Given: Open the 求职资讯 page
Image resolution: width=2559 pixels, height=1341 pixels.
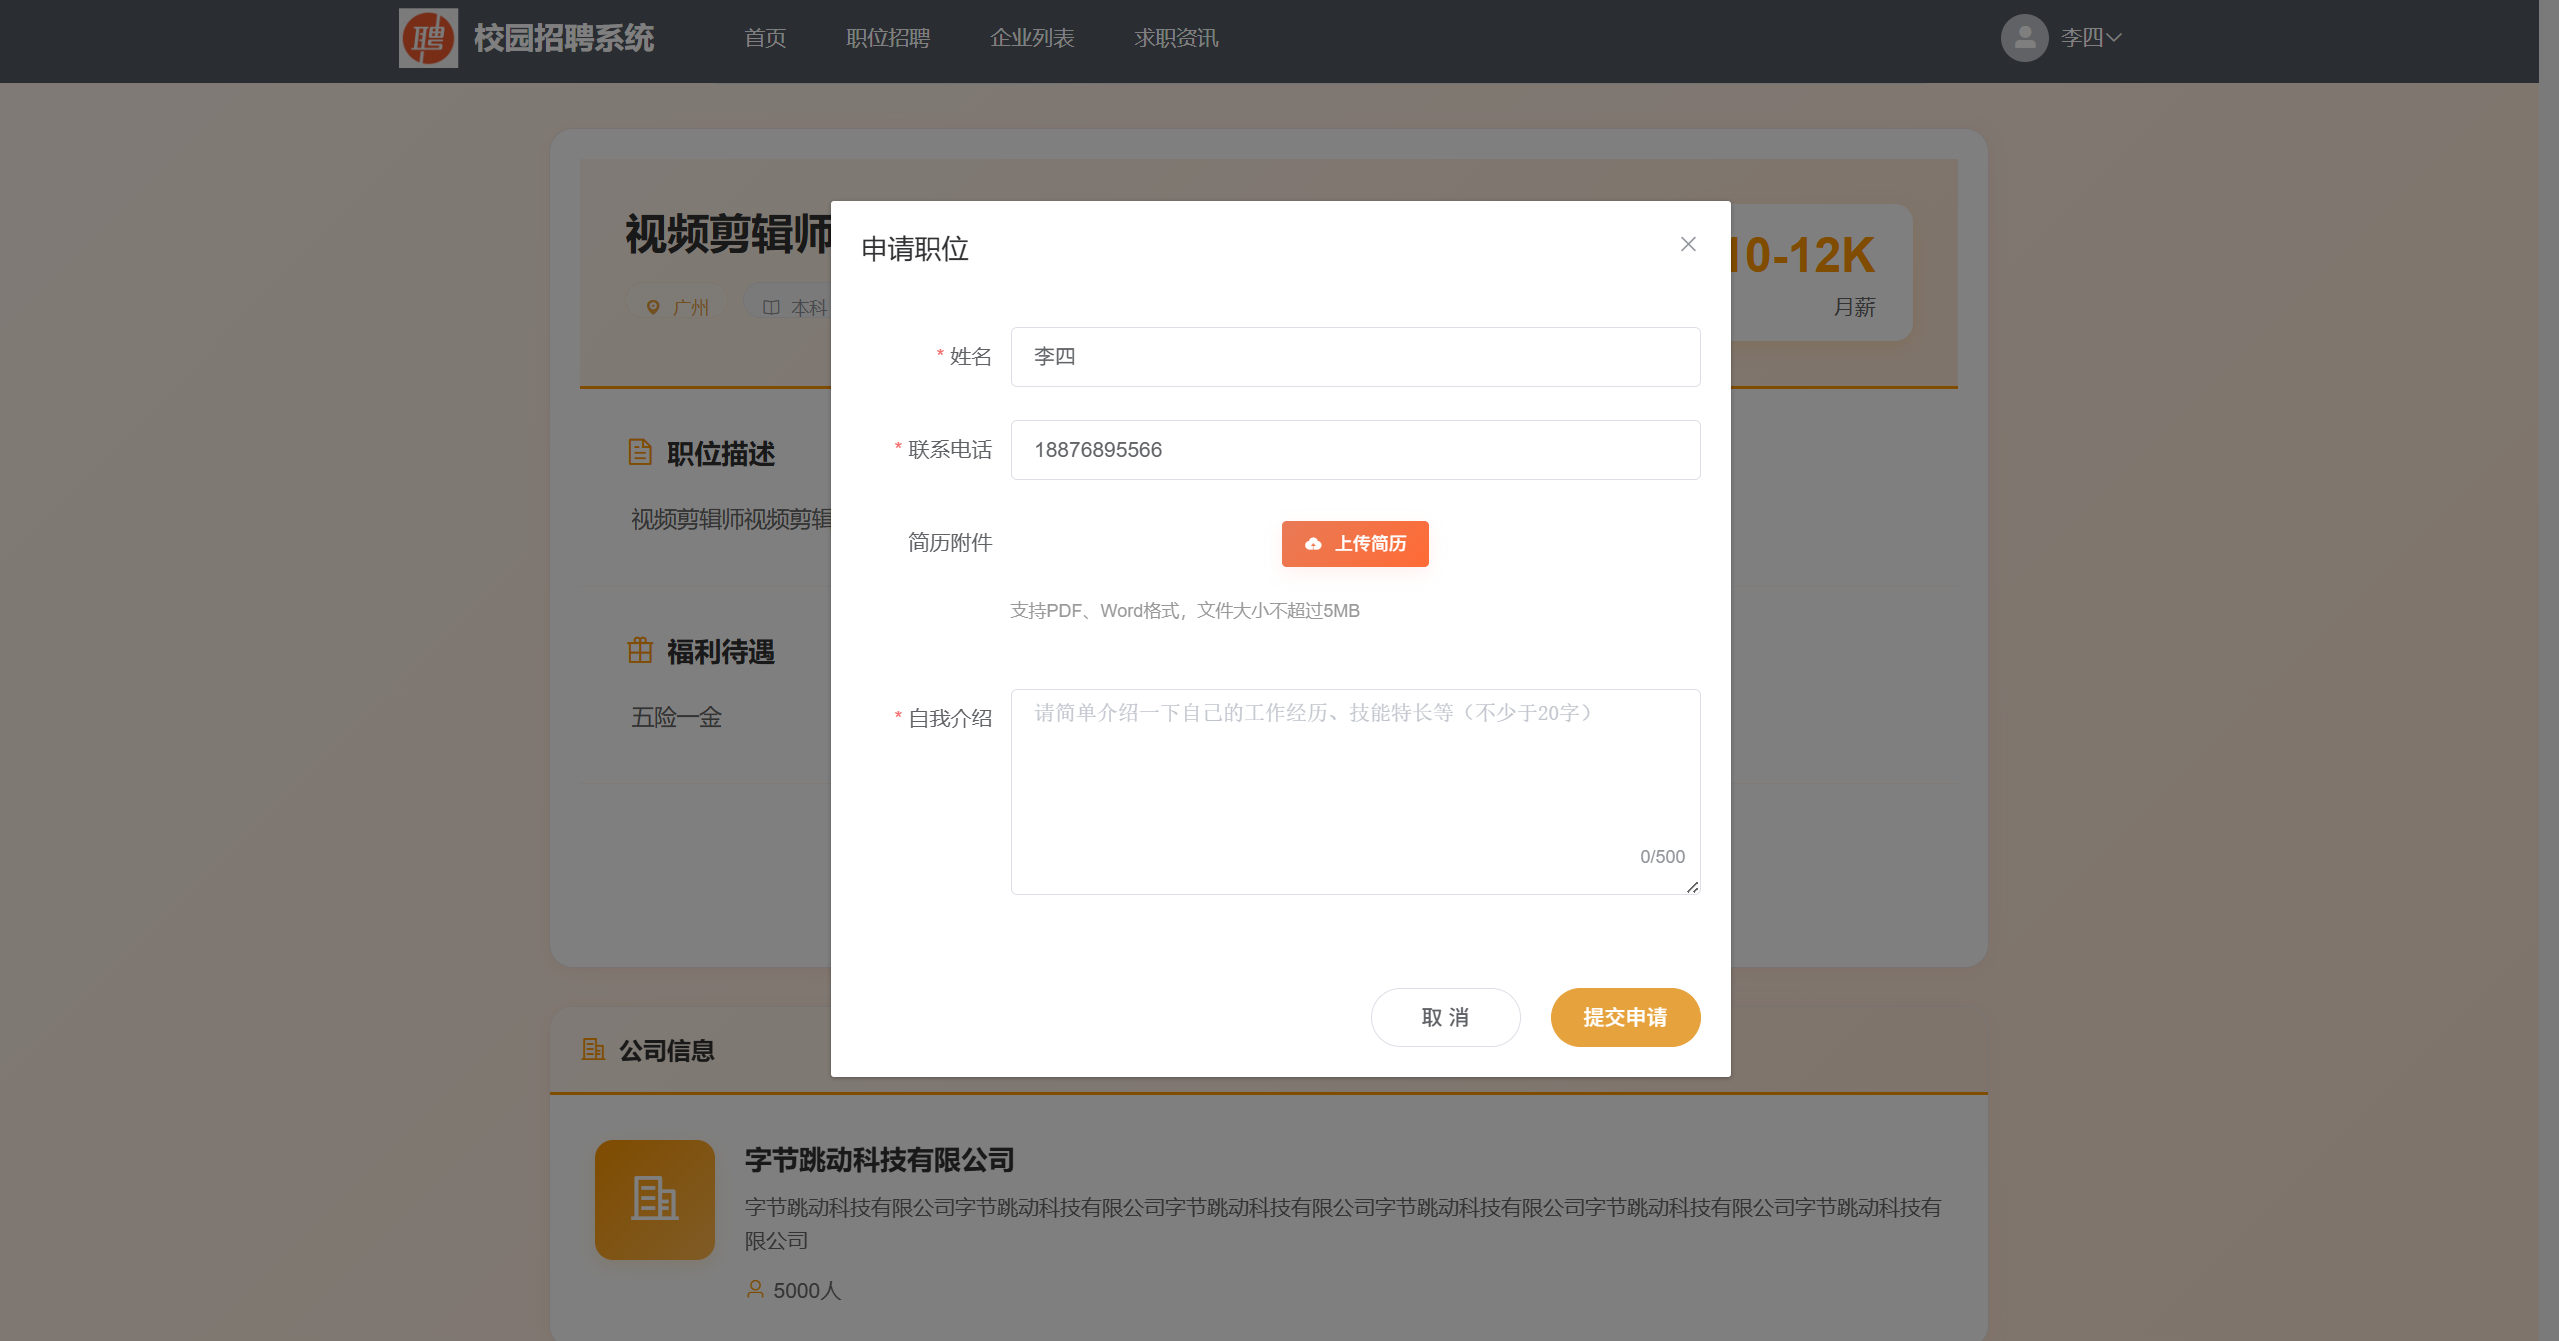Looking at the screenshot, I should [1175, 37].
